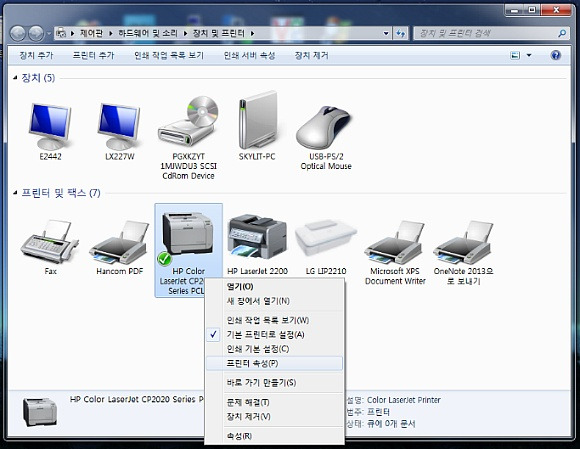Click the Forward navigation arrow
Screen dimensions: 580x449
tap(36, 34)
